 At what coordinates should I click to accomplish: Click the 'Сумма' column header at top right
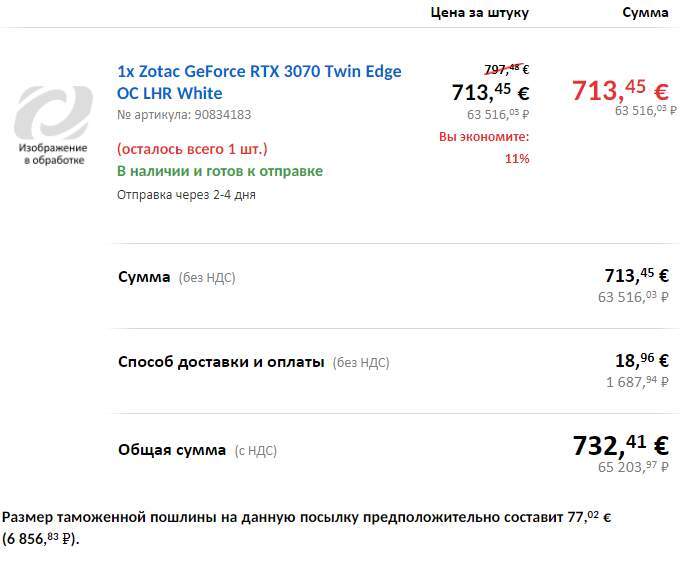(x=645, y=13)
